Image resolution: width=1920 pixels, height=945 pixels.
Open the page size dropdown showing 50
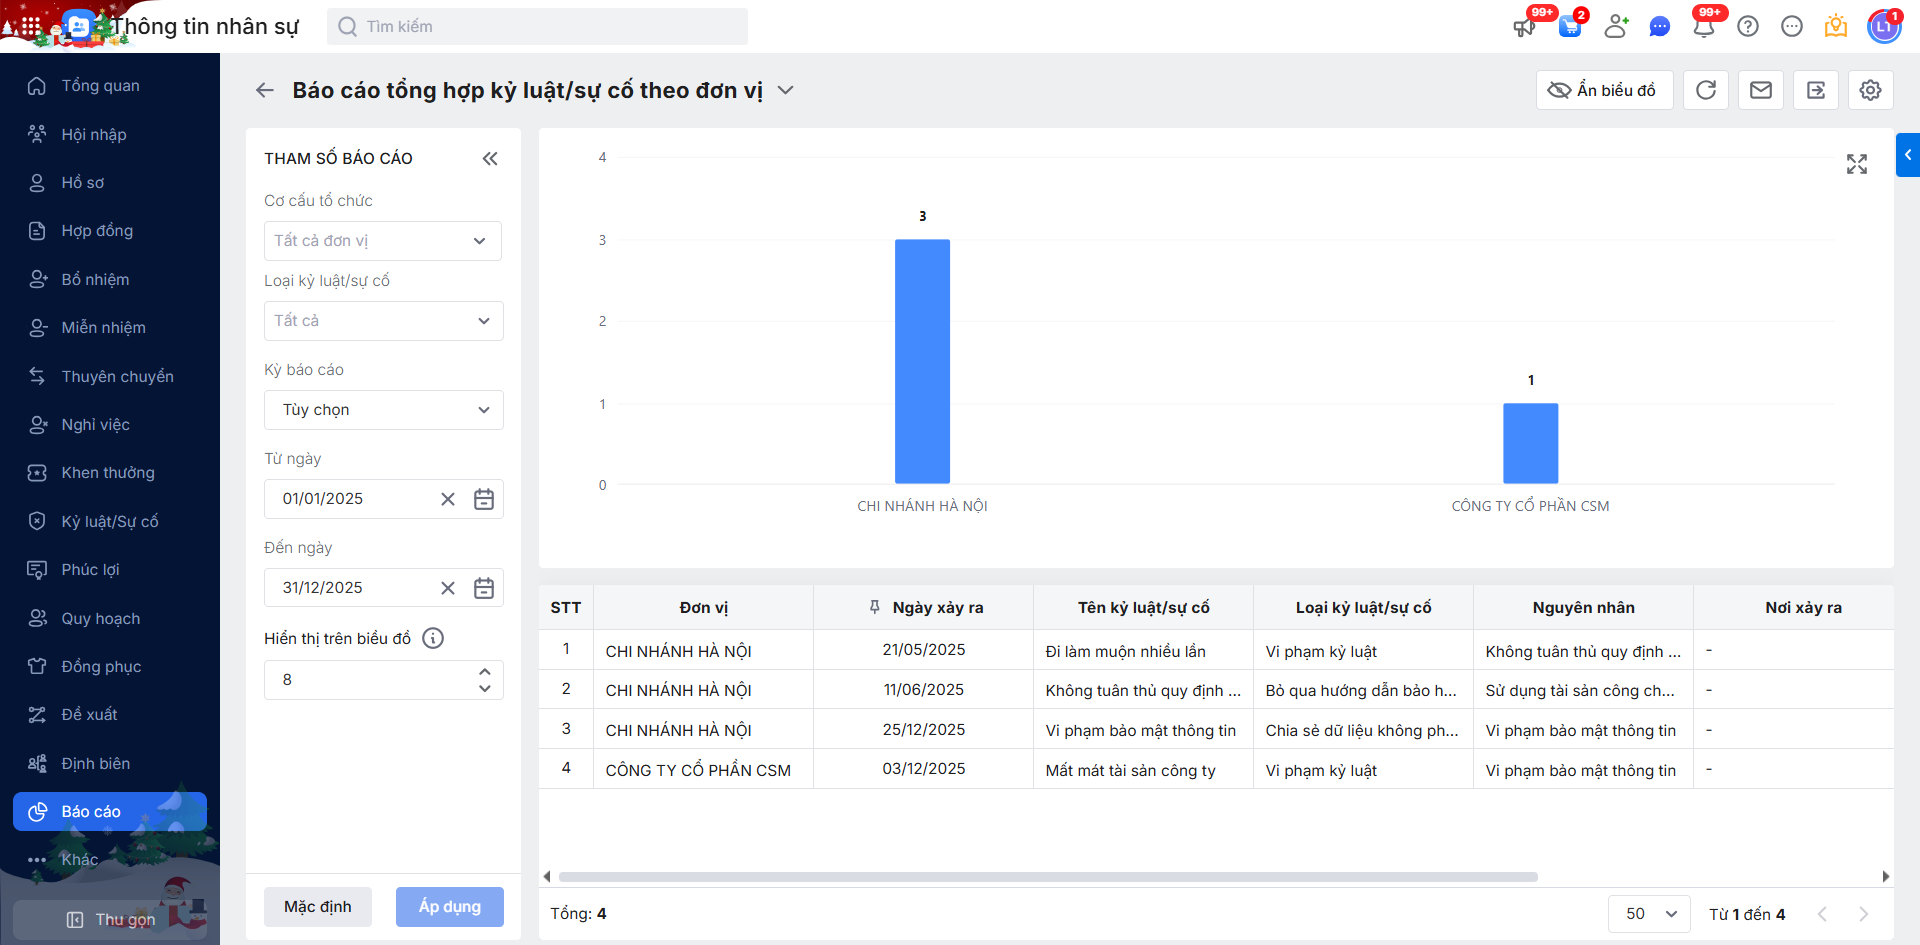1649,914
